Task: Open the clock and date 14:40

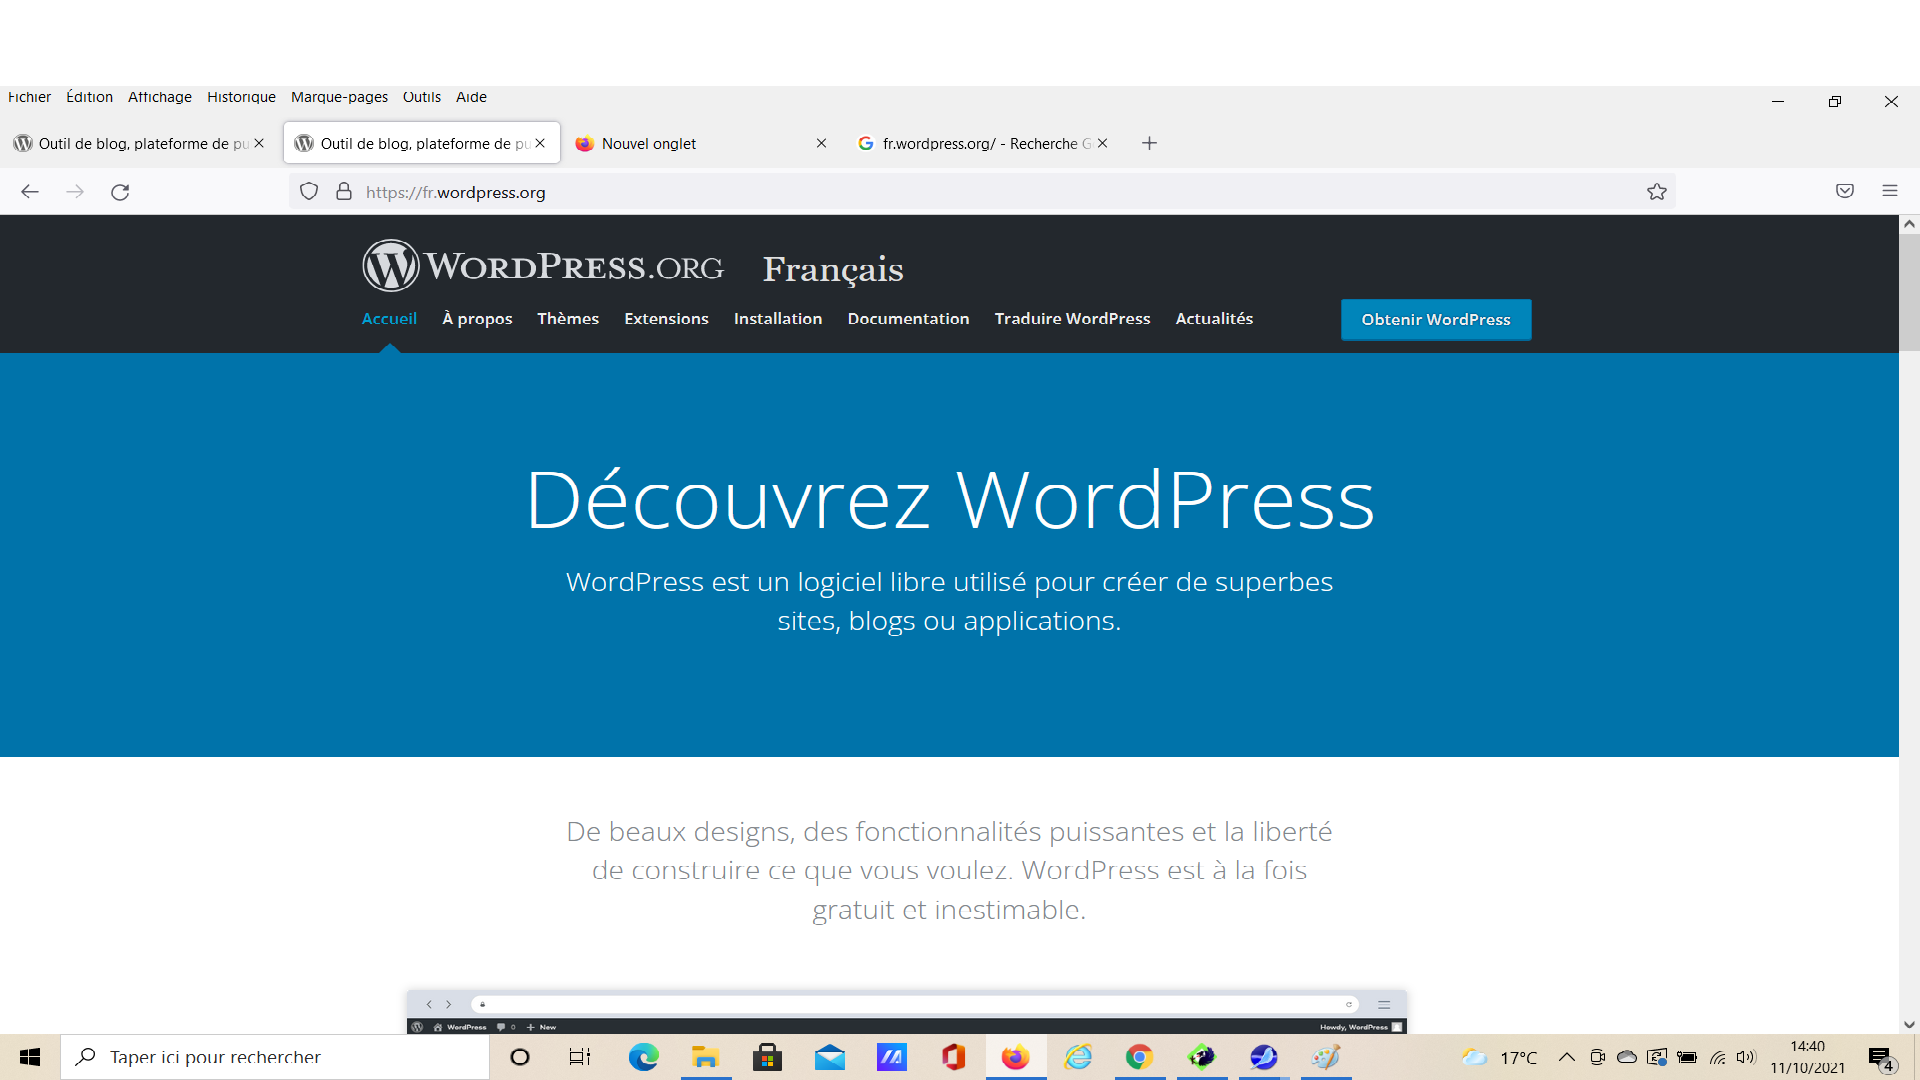Action: coord(1807,1057)
